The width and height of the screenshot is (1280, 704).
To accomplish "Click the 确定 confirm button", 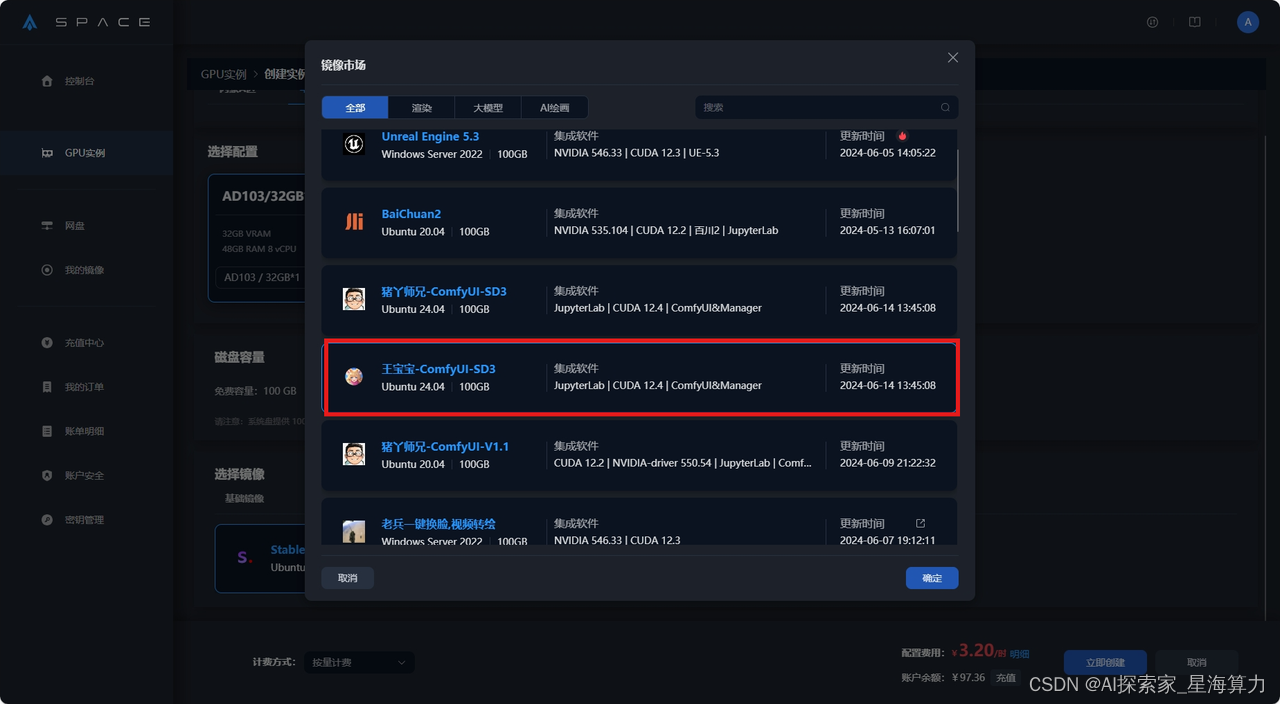I will 932,578.
